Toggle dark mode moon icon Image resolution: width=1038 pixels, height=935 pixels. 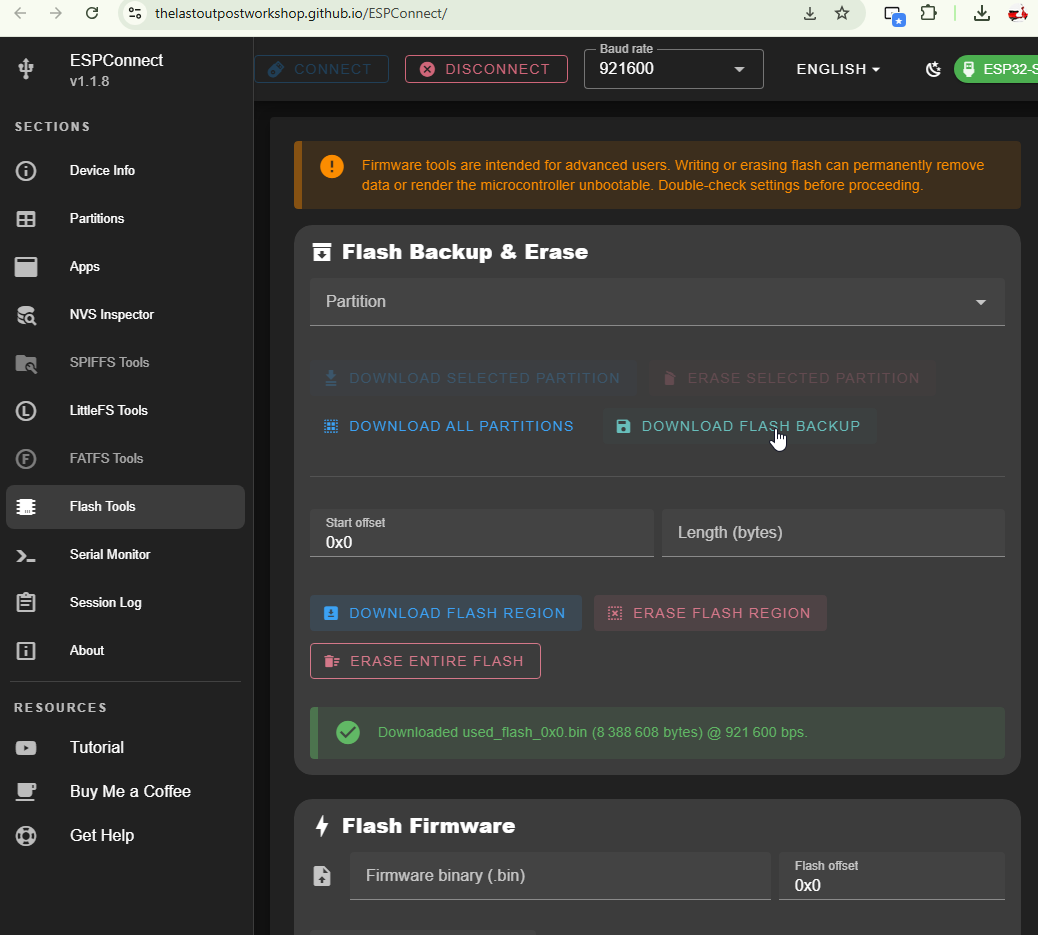click(x=933, y=69)
